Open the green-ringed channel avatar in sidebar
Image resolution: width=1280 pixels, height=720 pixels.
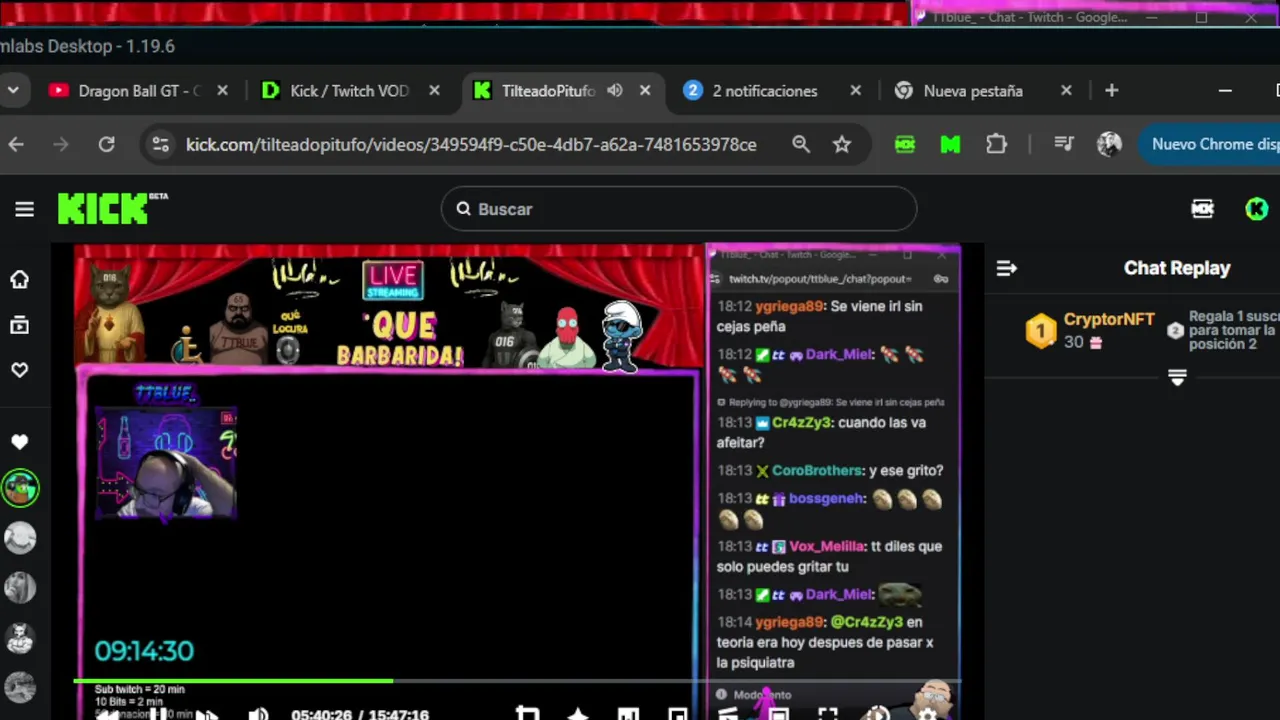pyautogui.click(x=20, y=488)
